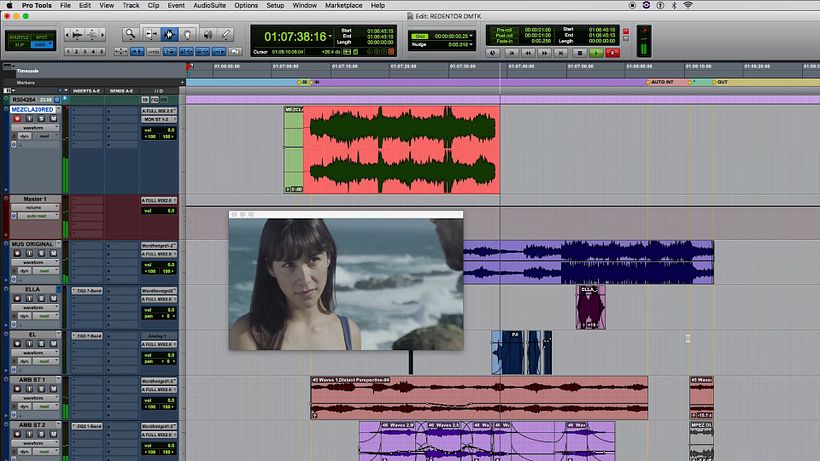
Task: Select the Grabber hand tool
Action: pos(188,34)
